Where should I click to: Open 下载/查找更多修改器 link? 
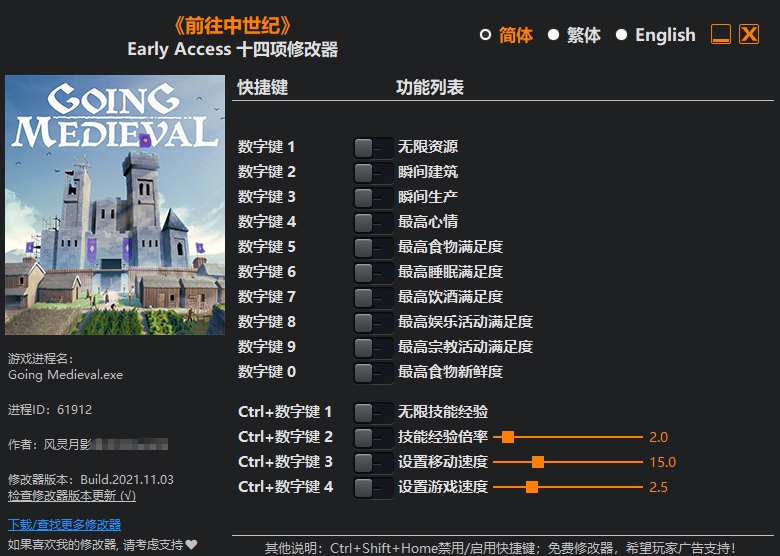click(x=65, y=525)
